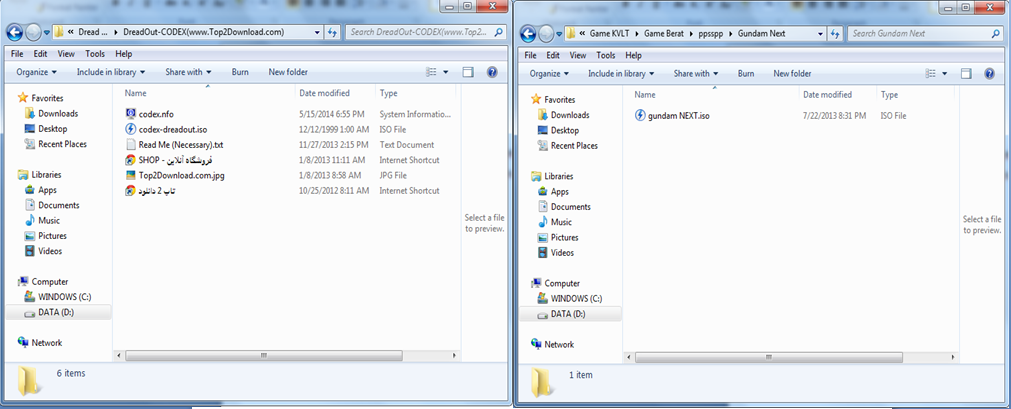Click Burn in Gundam Next window toolbar
1011x409 pixels.
tap(746, 74)
